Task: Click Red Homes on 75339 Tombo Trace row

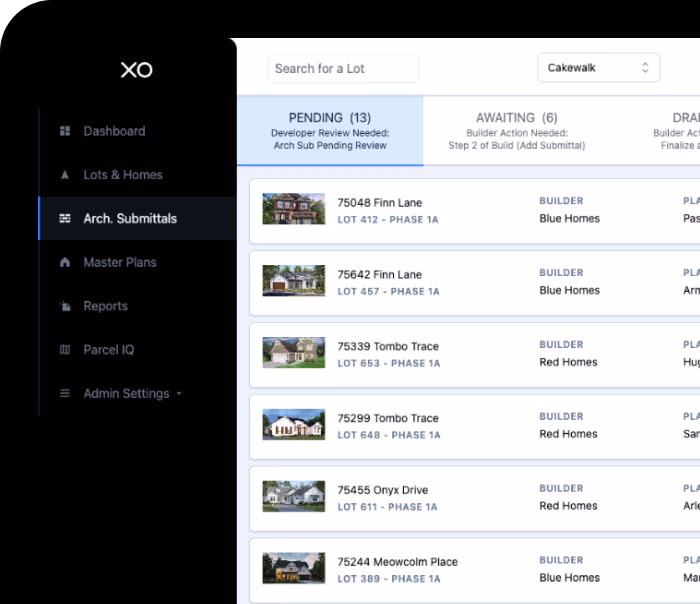Action: click(568, 362)
